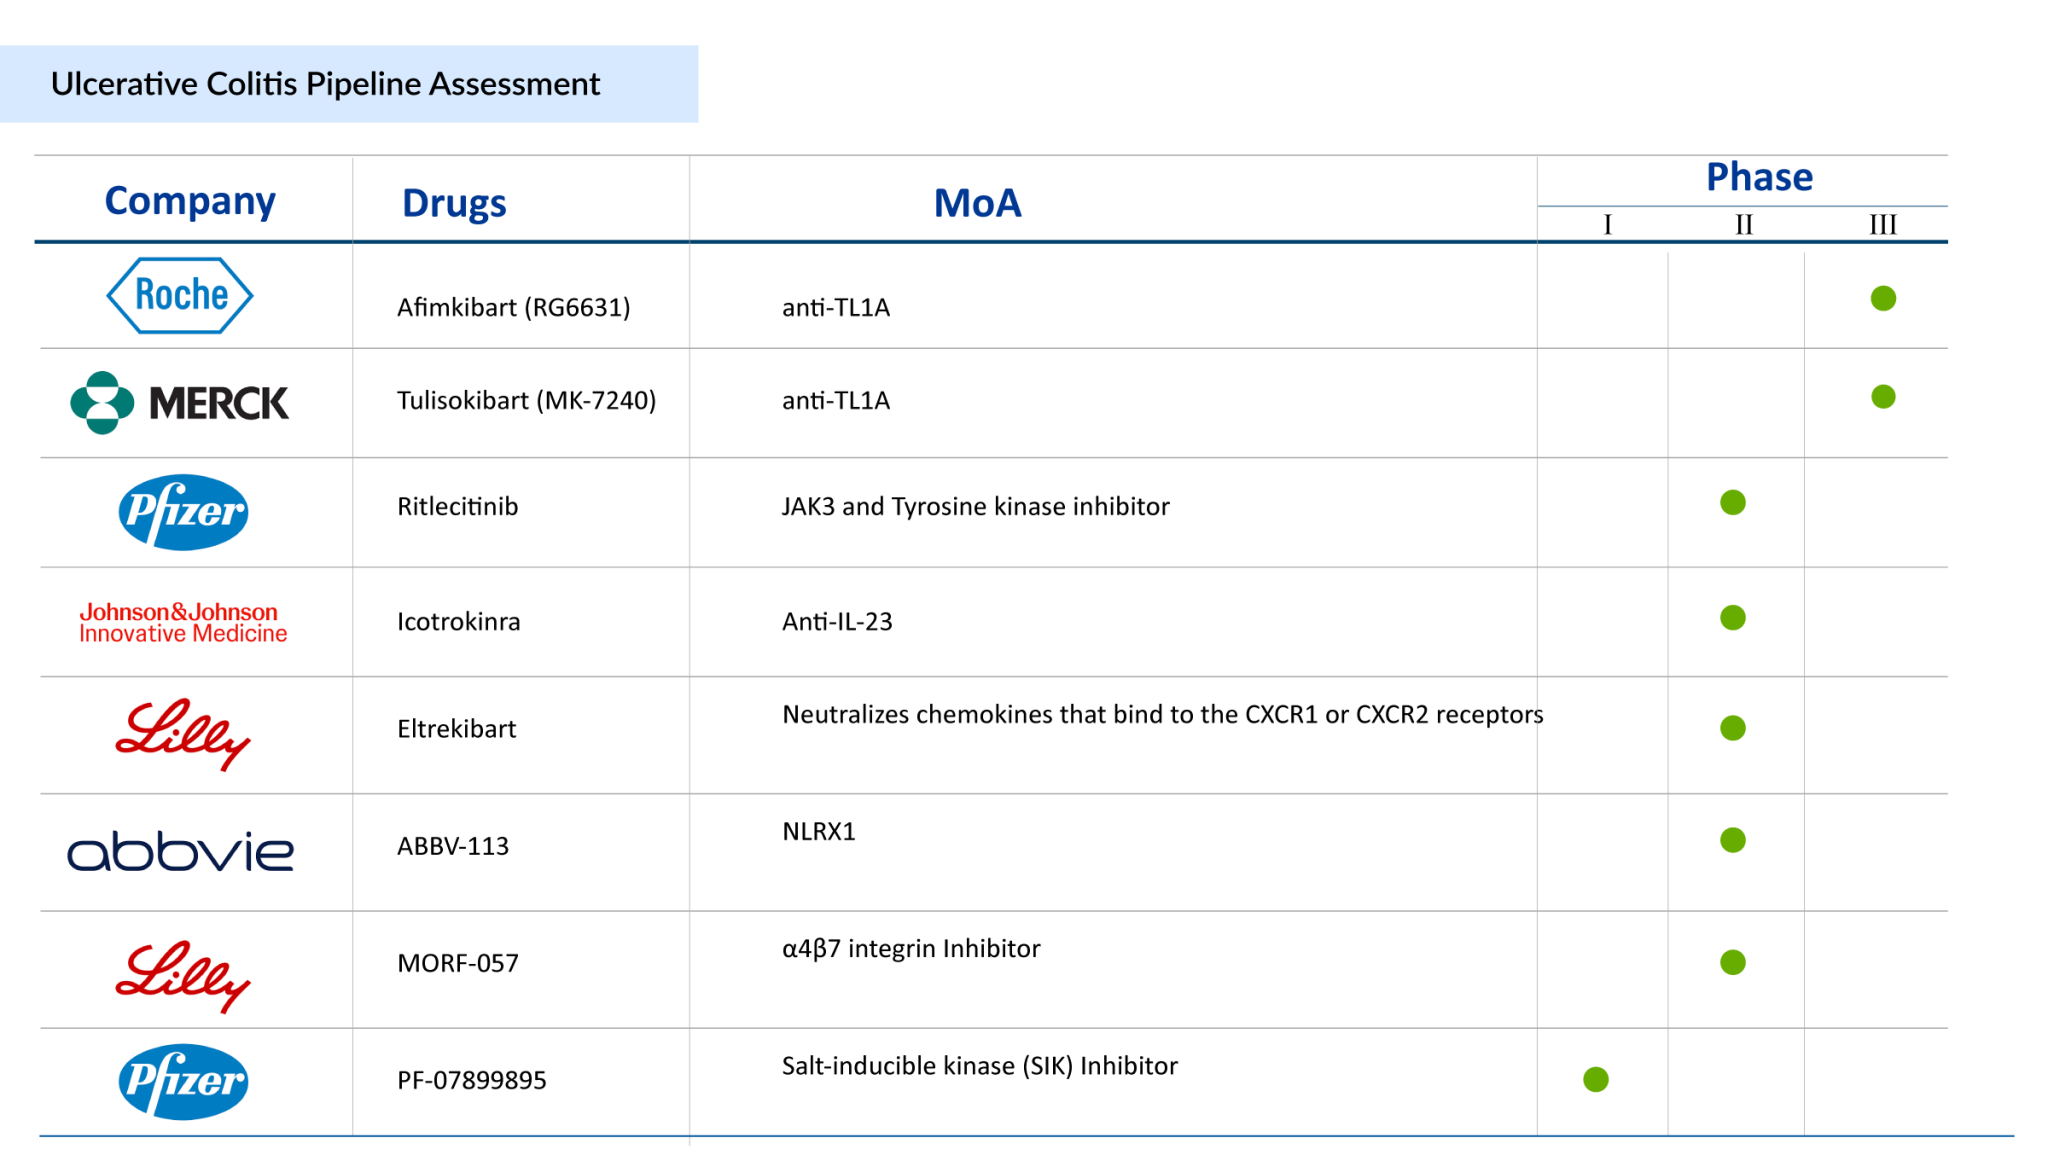Click Afimkibart's green Phase III dot
Screen dimensions: 2048x1161
click(1883, 298)
